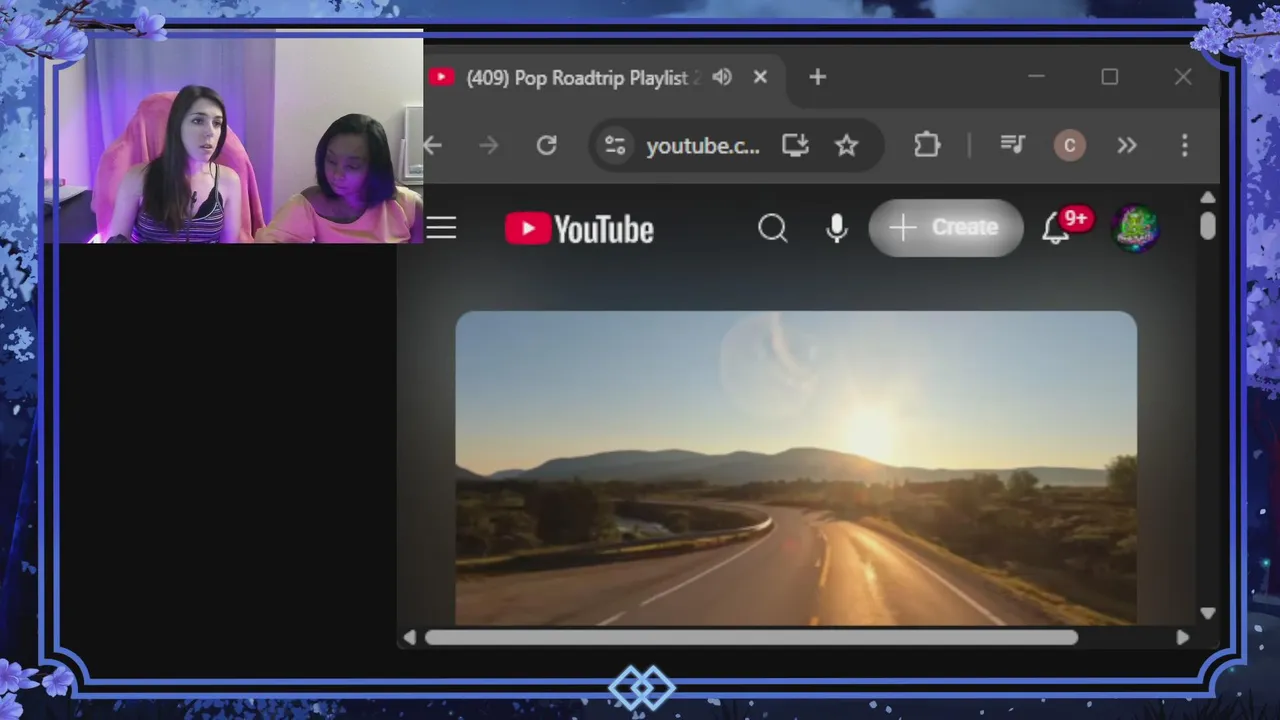
Task: Open site information icon in address bar
Action: pyautogui.click(x=615, y=146)
